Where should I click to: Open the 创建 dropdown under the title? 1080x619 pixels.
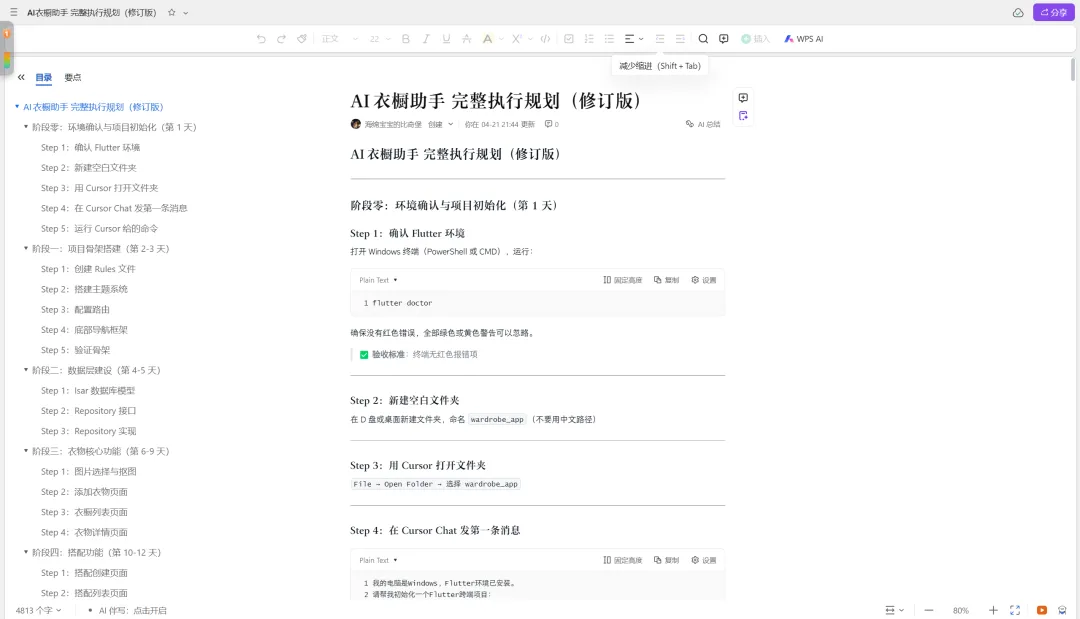click(x=441, y=125)
